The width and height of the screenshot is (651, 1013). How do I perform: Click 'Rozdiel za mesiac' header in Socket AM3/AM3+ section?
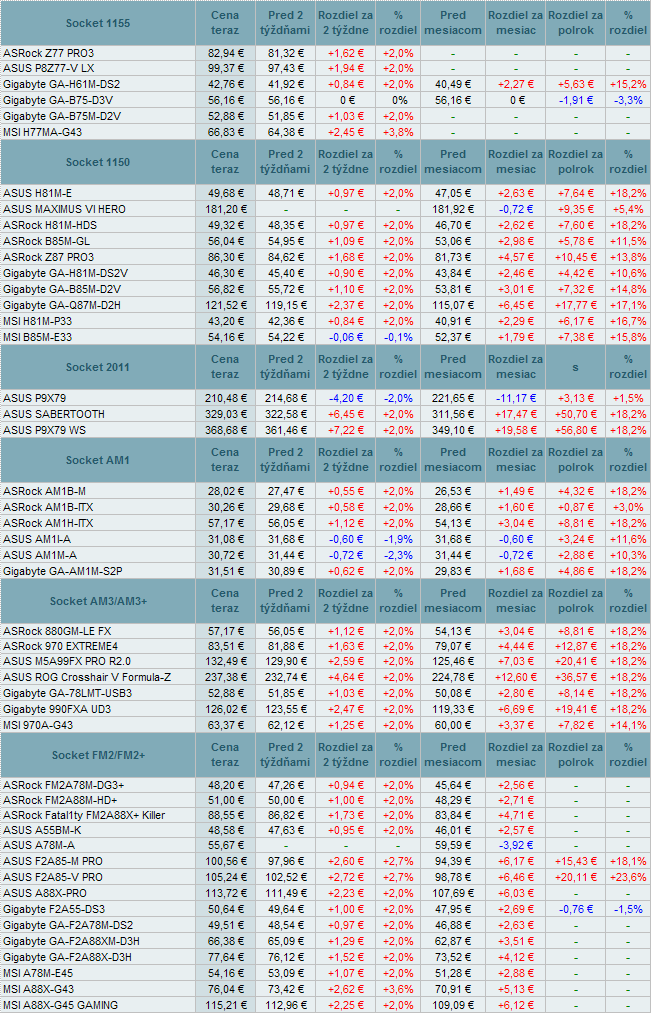tap(515, 601)
